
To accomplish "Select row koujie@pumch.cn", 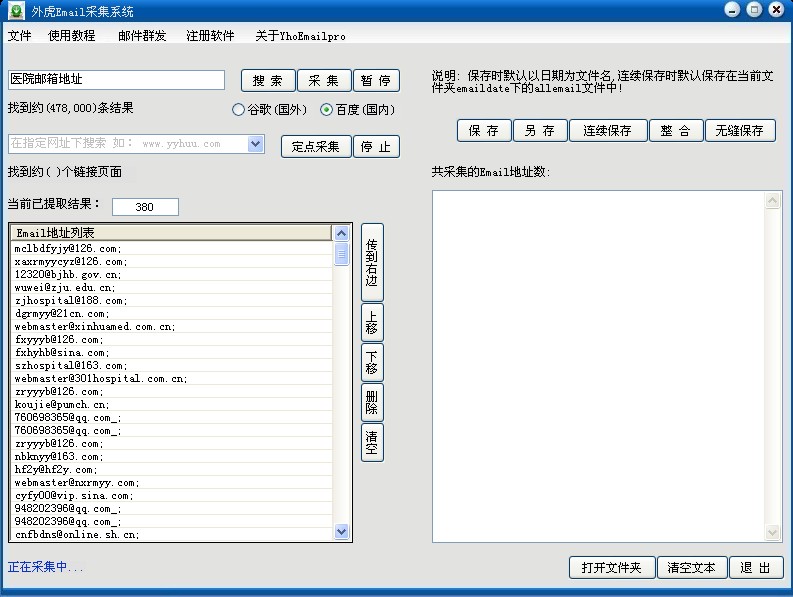I will click(x=171, y=404).
